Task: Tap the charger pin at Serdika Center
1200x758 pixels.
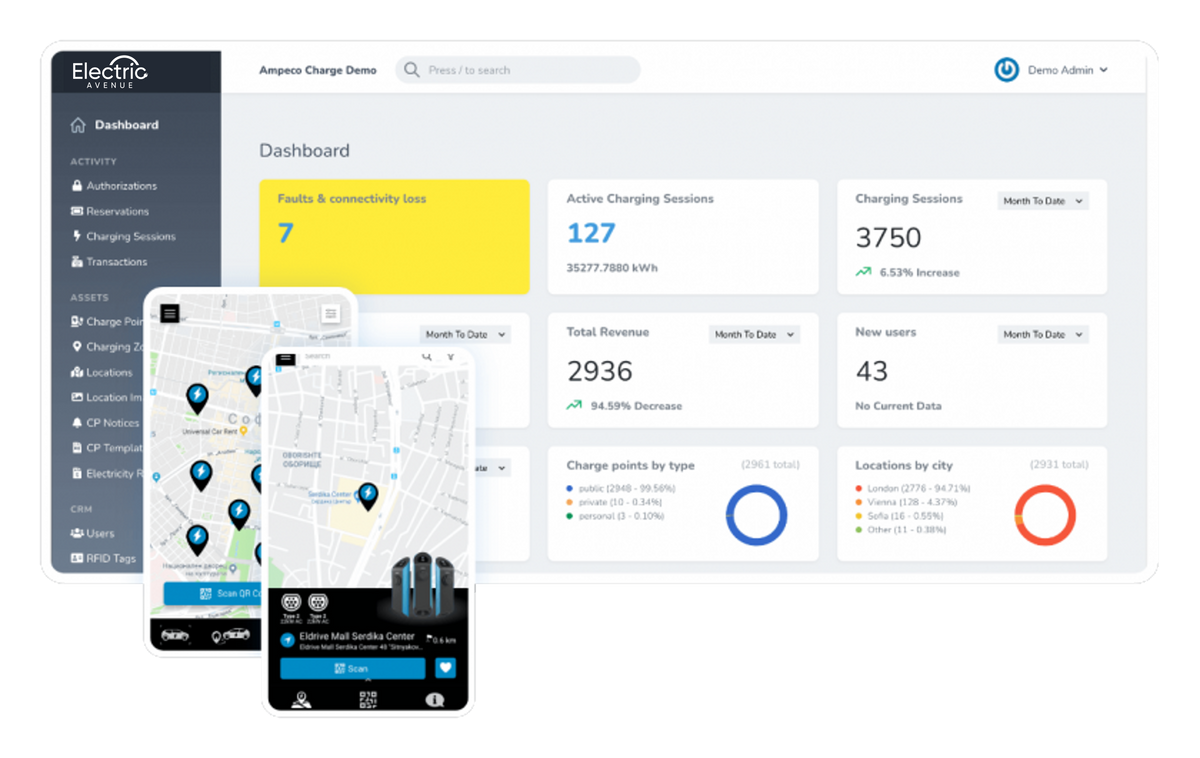Action: click(x=368, y=495)
